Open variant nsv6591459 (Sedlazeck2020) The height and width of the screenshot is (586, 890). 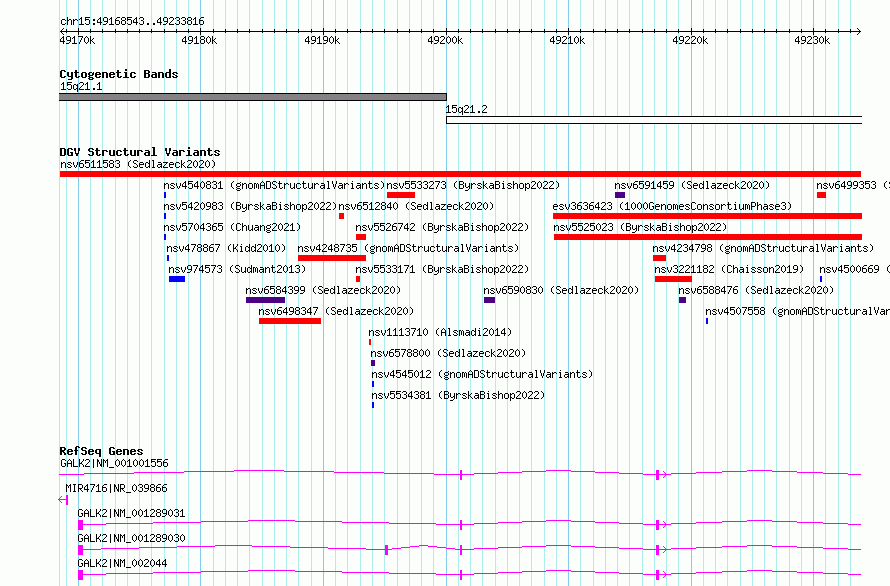pos(692,185)
